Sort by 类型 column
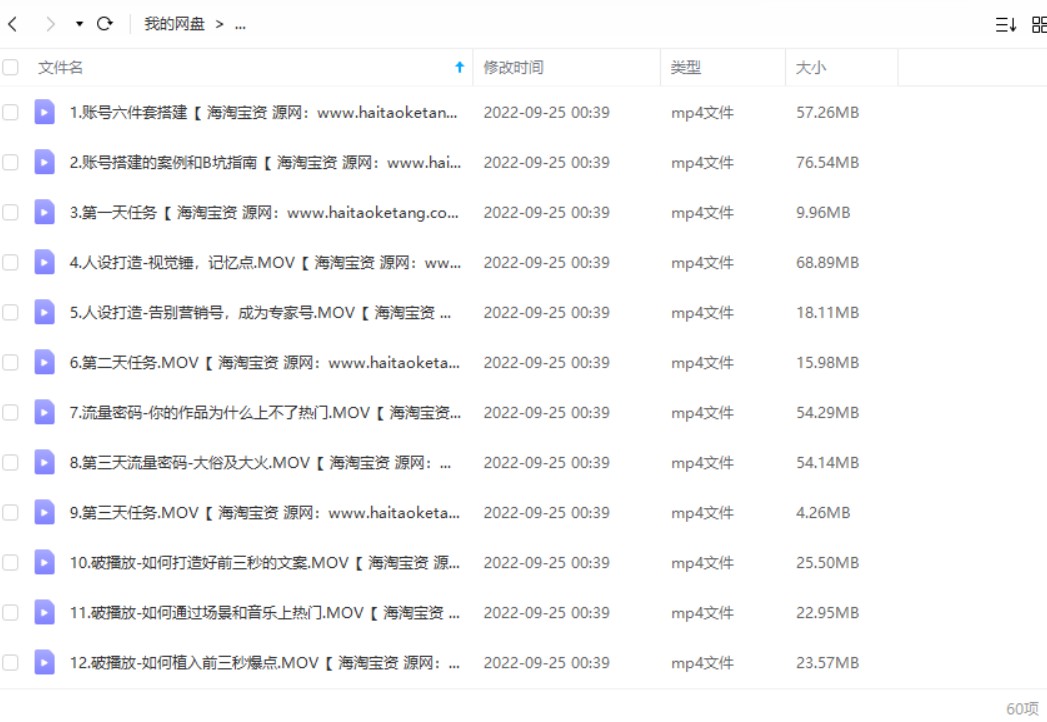 point(686,67)
